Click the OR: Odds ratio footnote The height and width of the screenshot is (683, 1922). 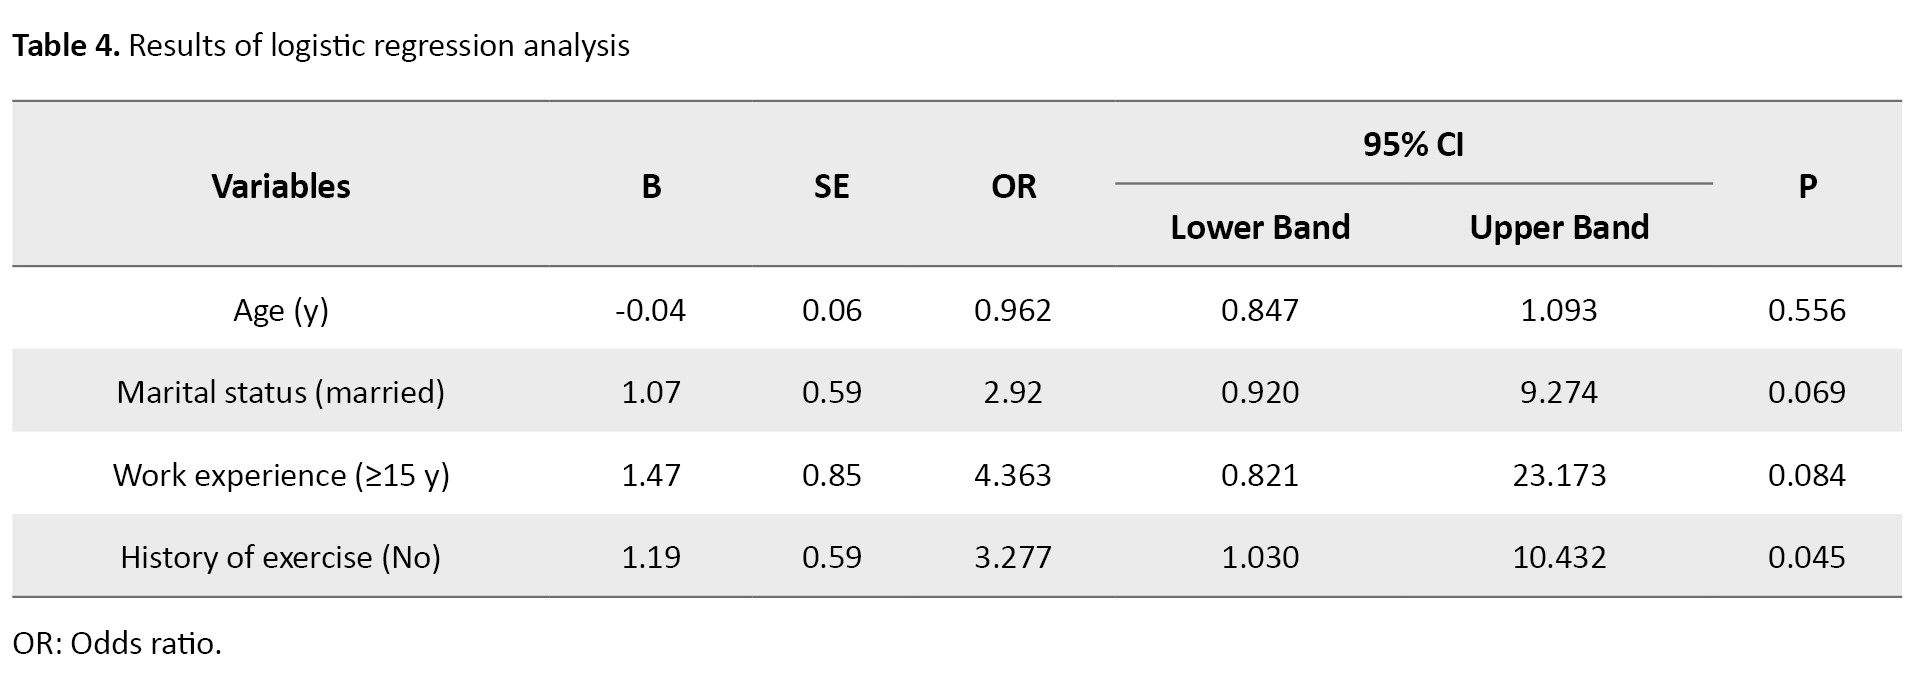click(117, 643)
